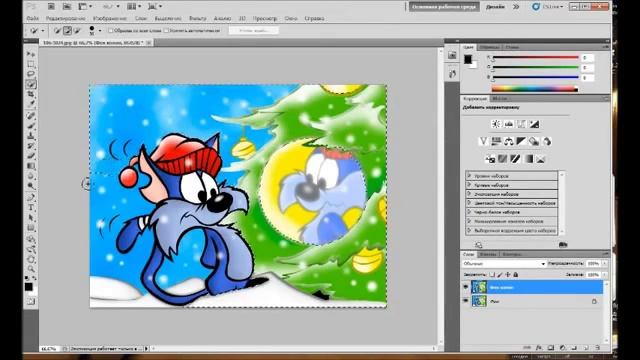Viewport: 640px width, 360px height.
Task: Add a Color Balance adjustment
Action: (509, 142)
